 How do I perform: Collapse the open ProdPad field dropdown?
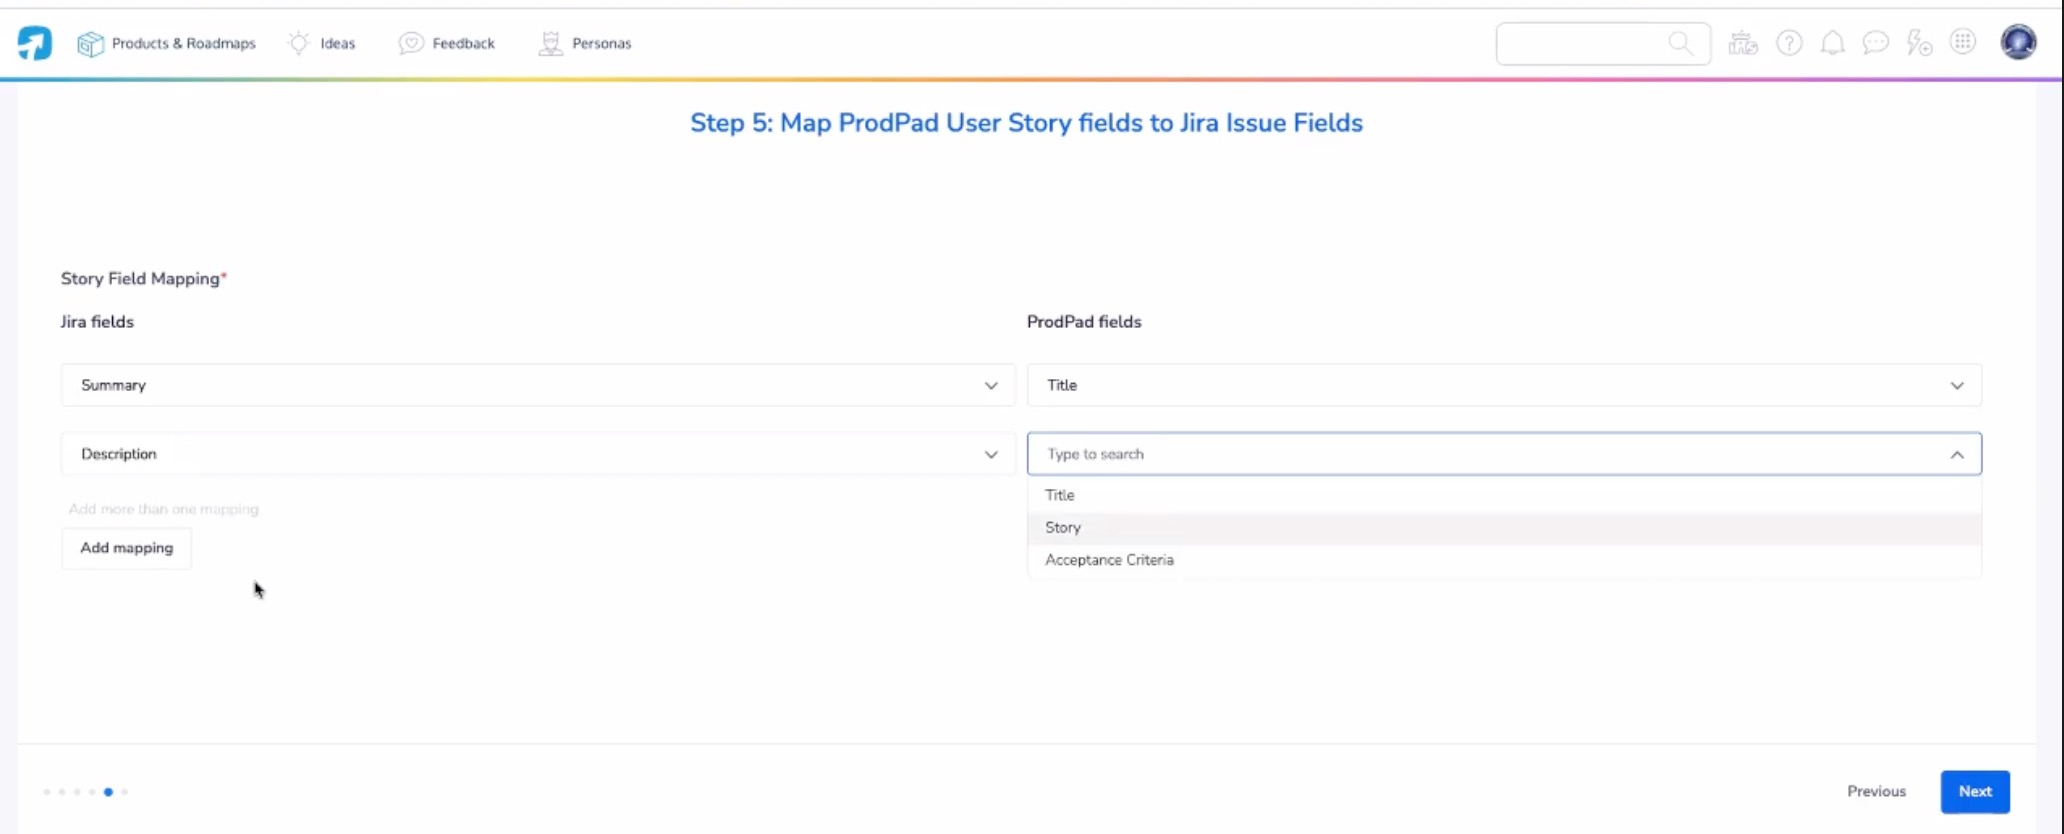pos(1956,454)
